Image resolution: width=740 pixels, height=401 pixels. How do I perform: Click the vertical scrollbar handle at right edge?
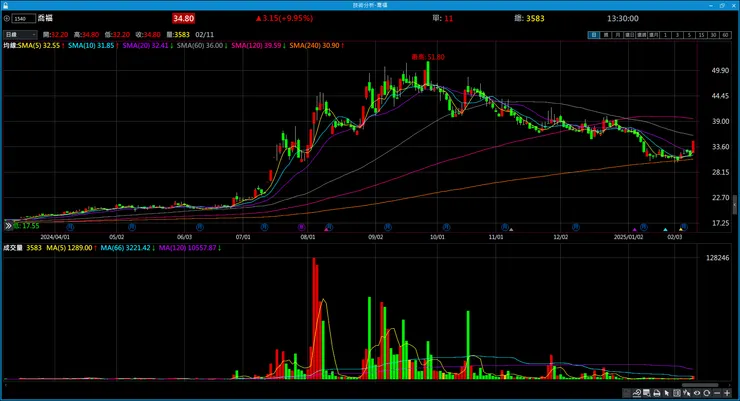735,205
